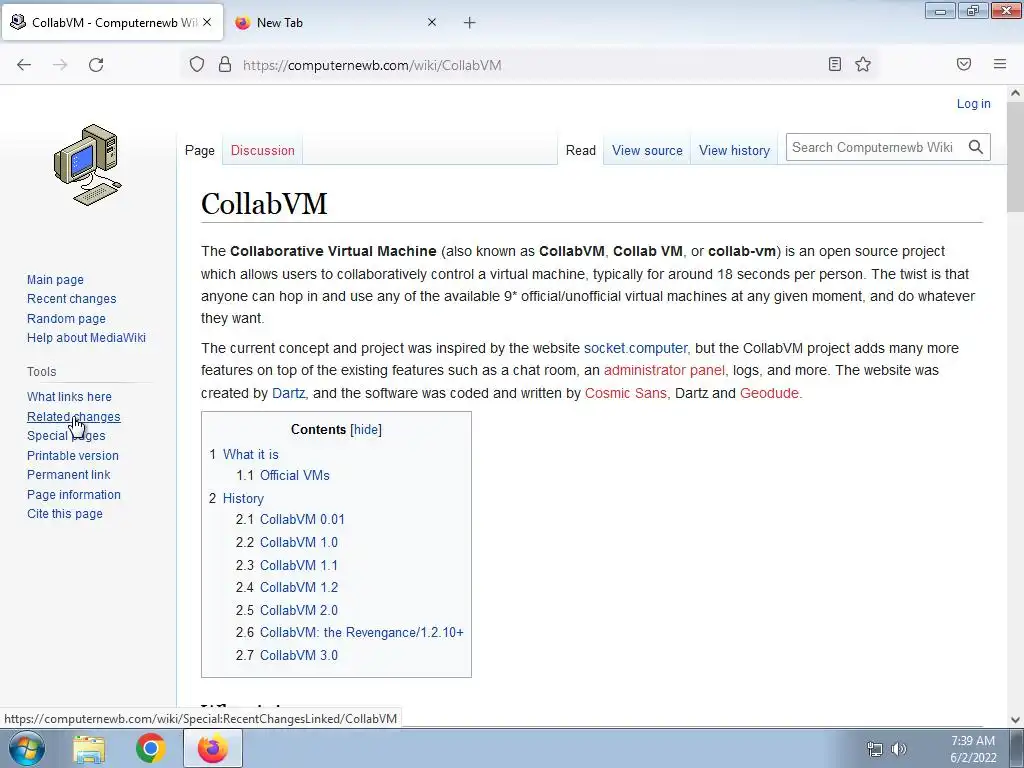Click the page scrollbar down arrow
Screen dimensions: 1024x768
[x=1015, y=720]
